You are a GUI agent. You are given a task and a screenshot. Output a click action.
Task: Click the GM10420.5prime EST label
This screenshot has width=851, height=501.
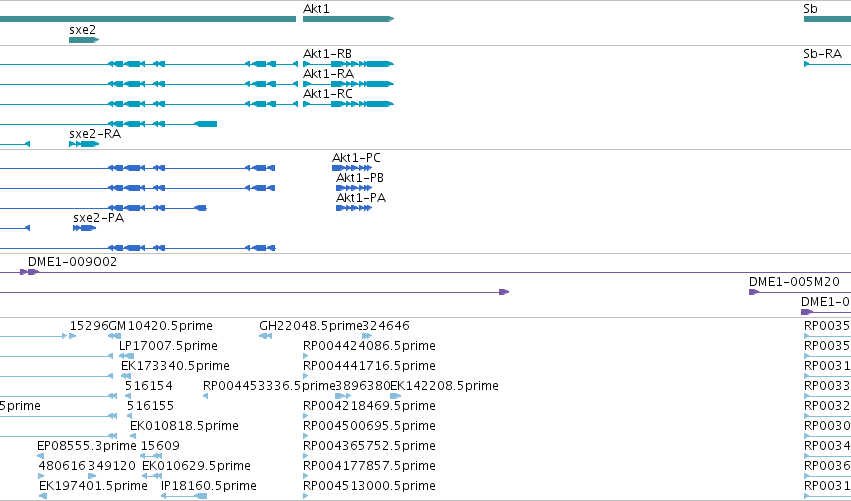point(161,326)
